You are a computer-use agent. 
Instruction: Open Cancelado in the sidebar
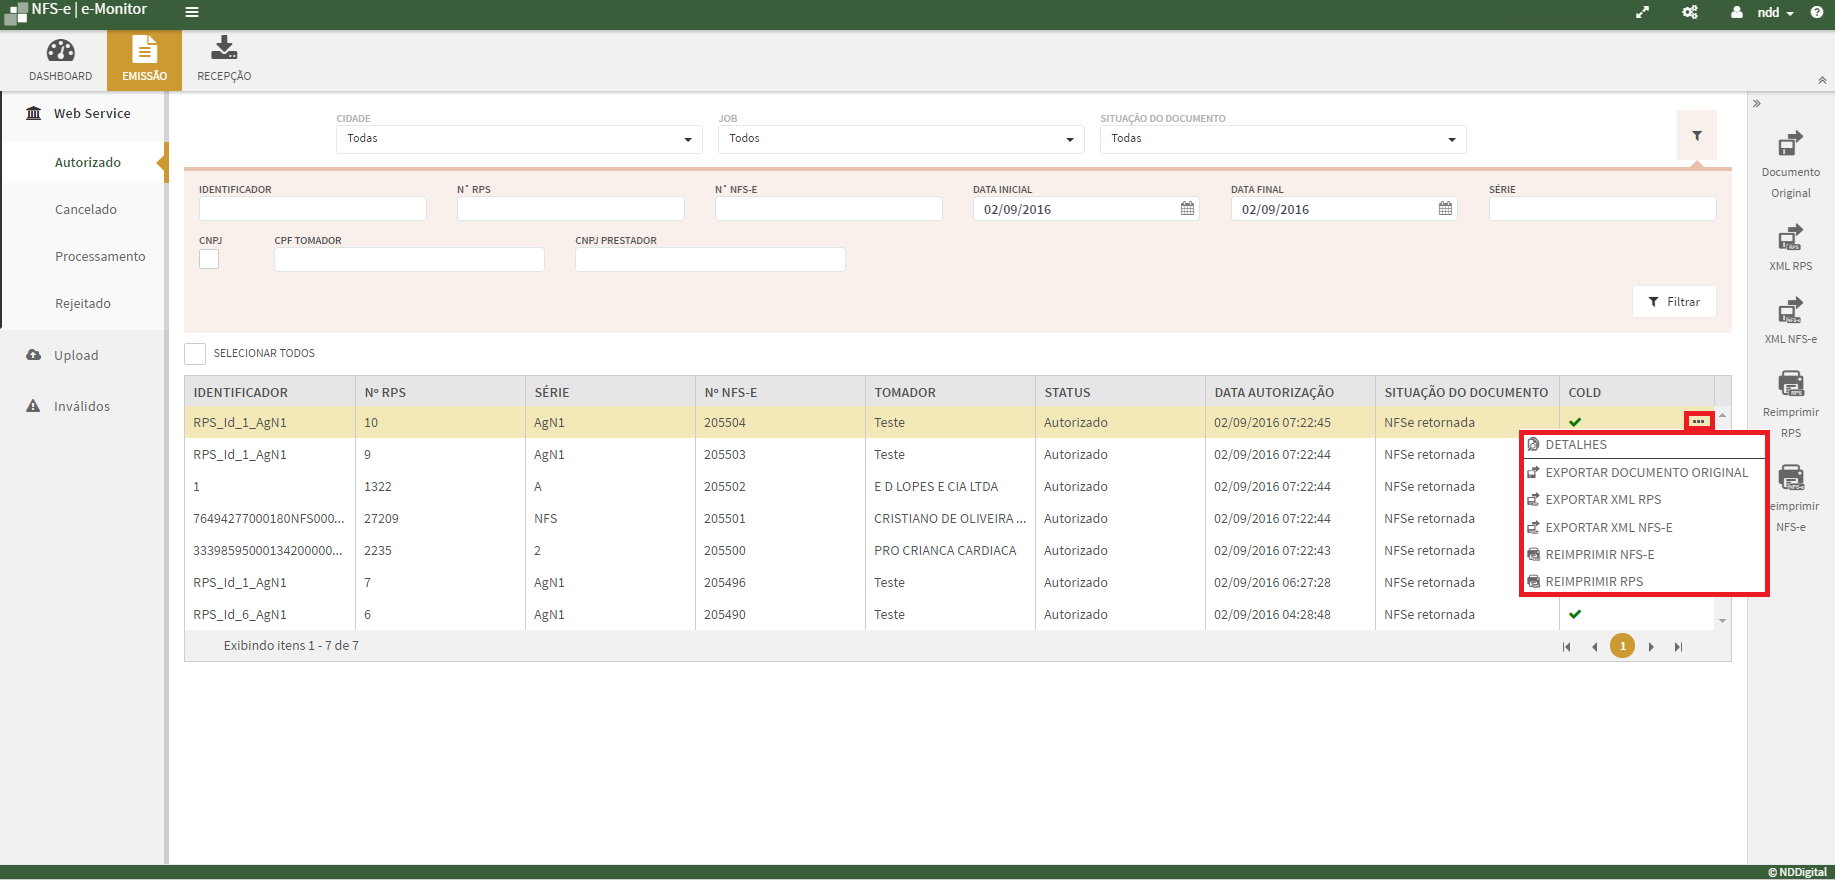(86, 210)
